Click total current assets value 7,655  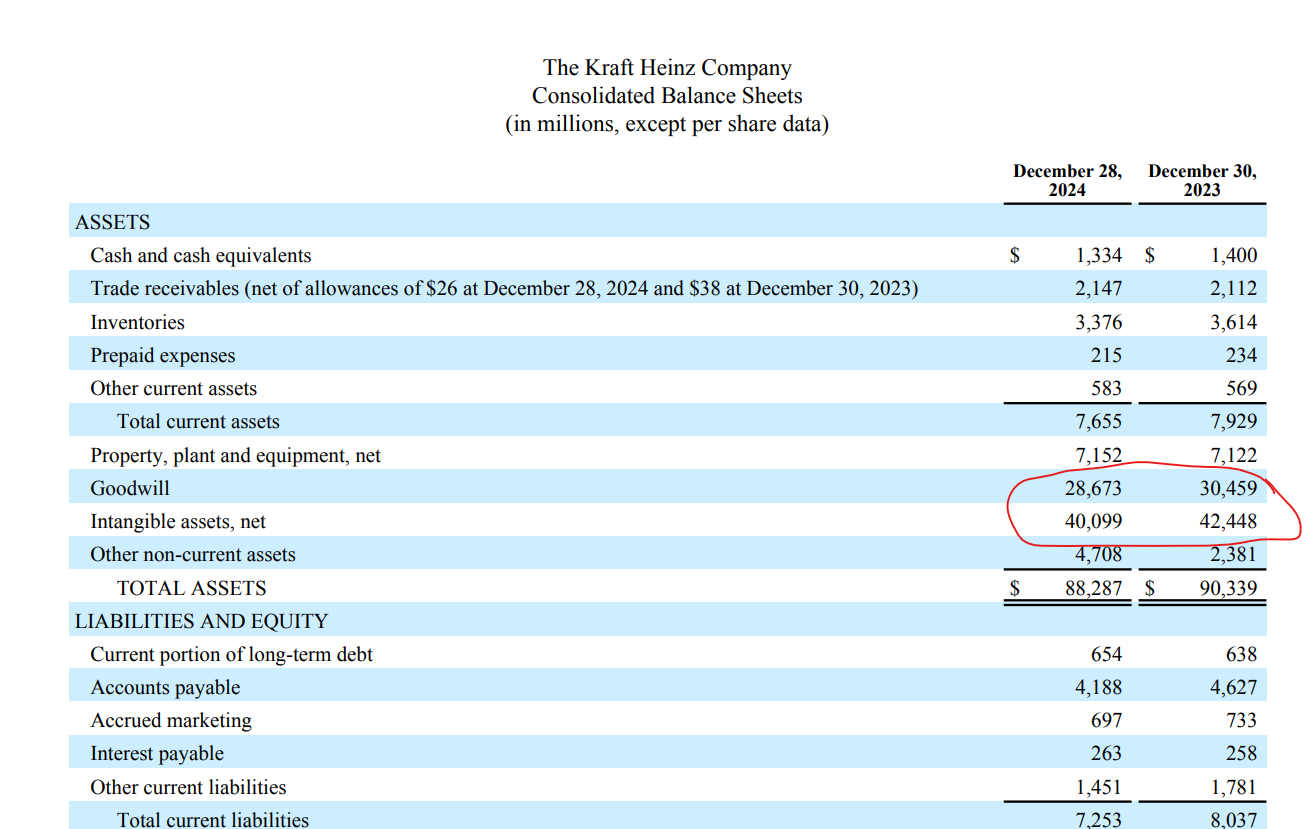click(x=1098, y=421)
